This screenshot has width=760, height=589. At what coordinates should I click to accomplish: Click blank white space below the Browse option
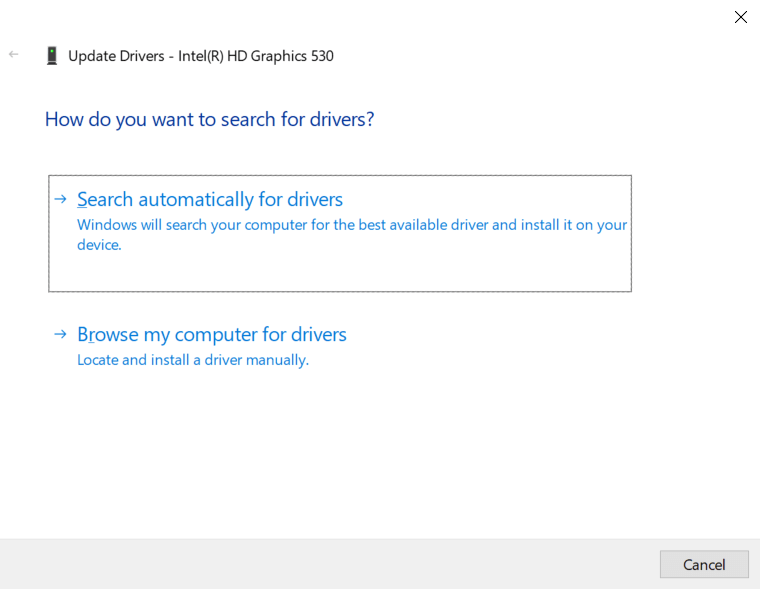point(380,450)
